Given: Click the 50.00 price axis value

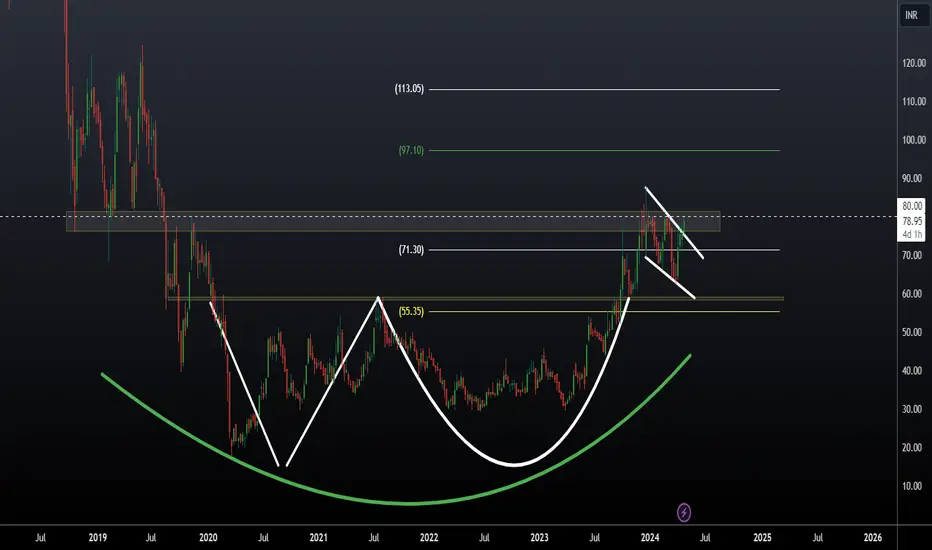Looking at the screenshot, I should pos(914,332).
